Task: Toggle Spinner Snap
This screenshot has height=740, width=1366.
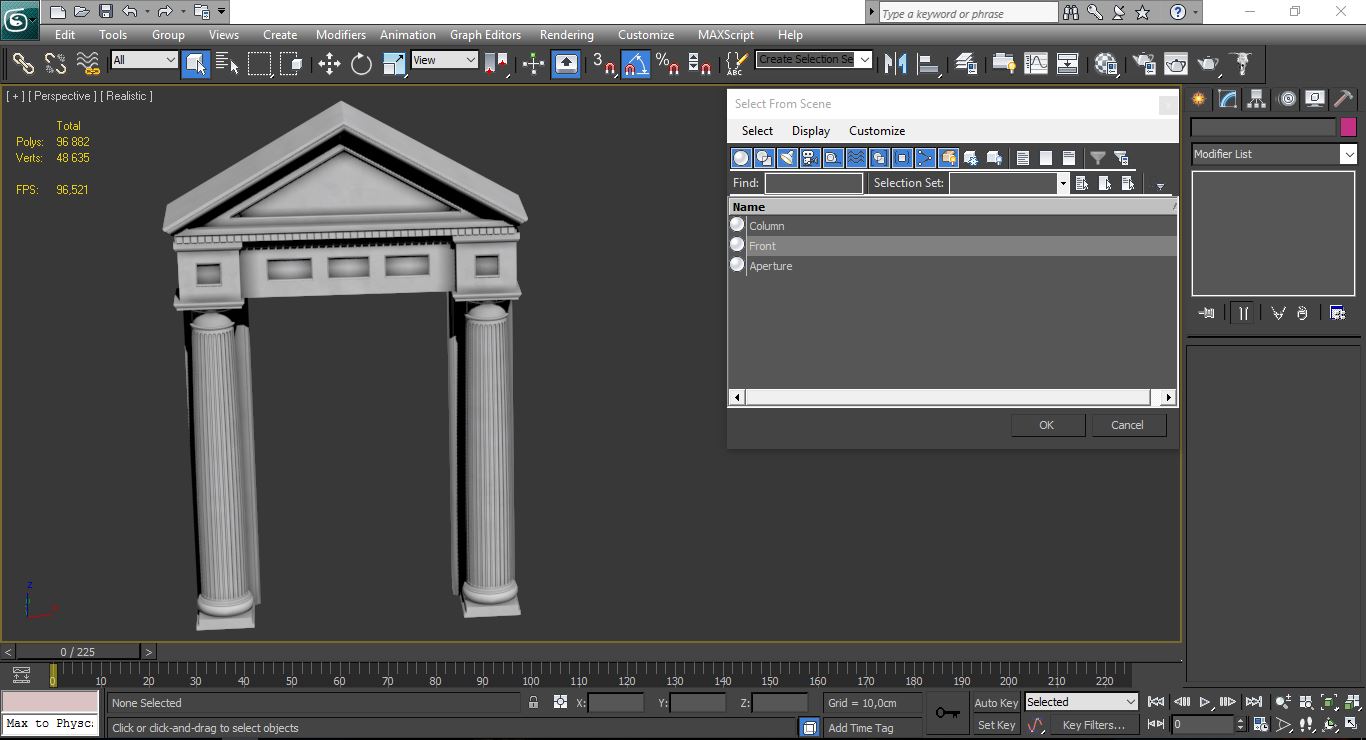Action: pyautogui.click(x=700, y=64)
